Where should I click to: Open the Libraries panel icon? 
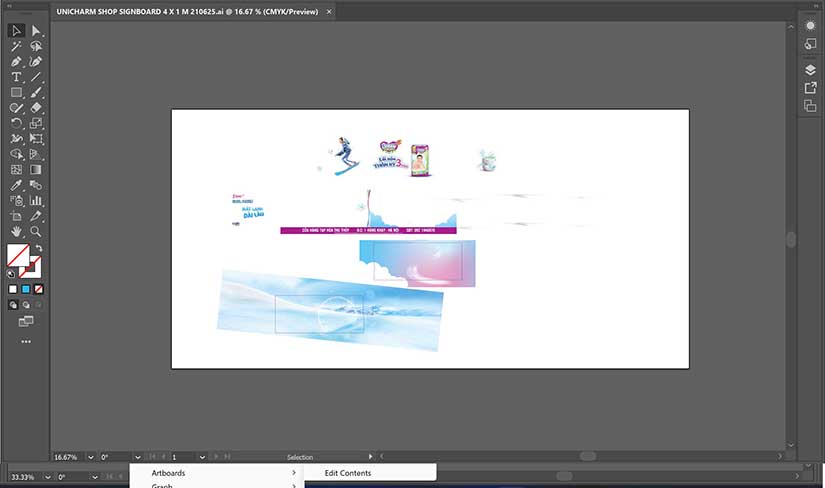(810, 44)
